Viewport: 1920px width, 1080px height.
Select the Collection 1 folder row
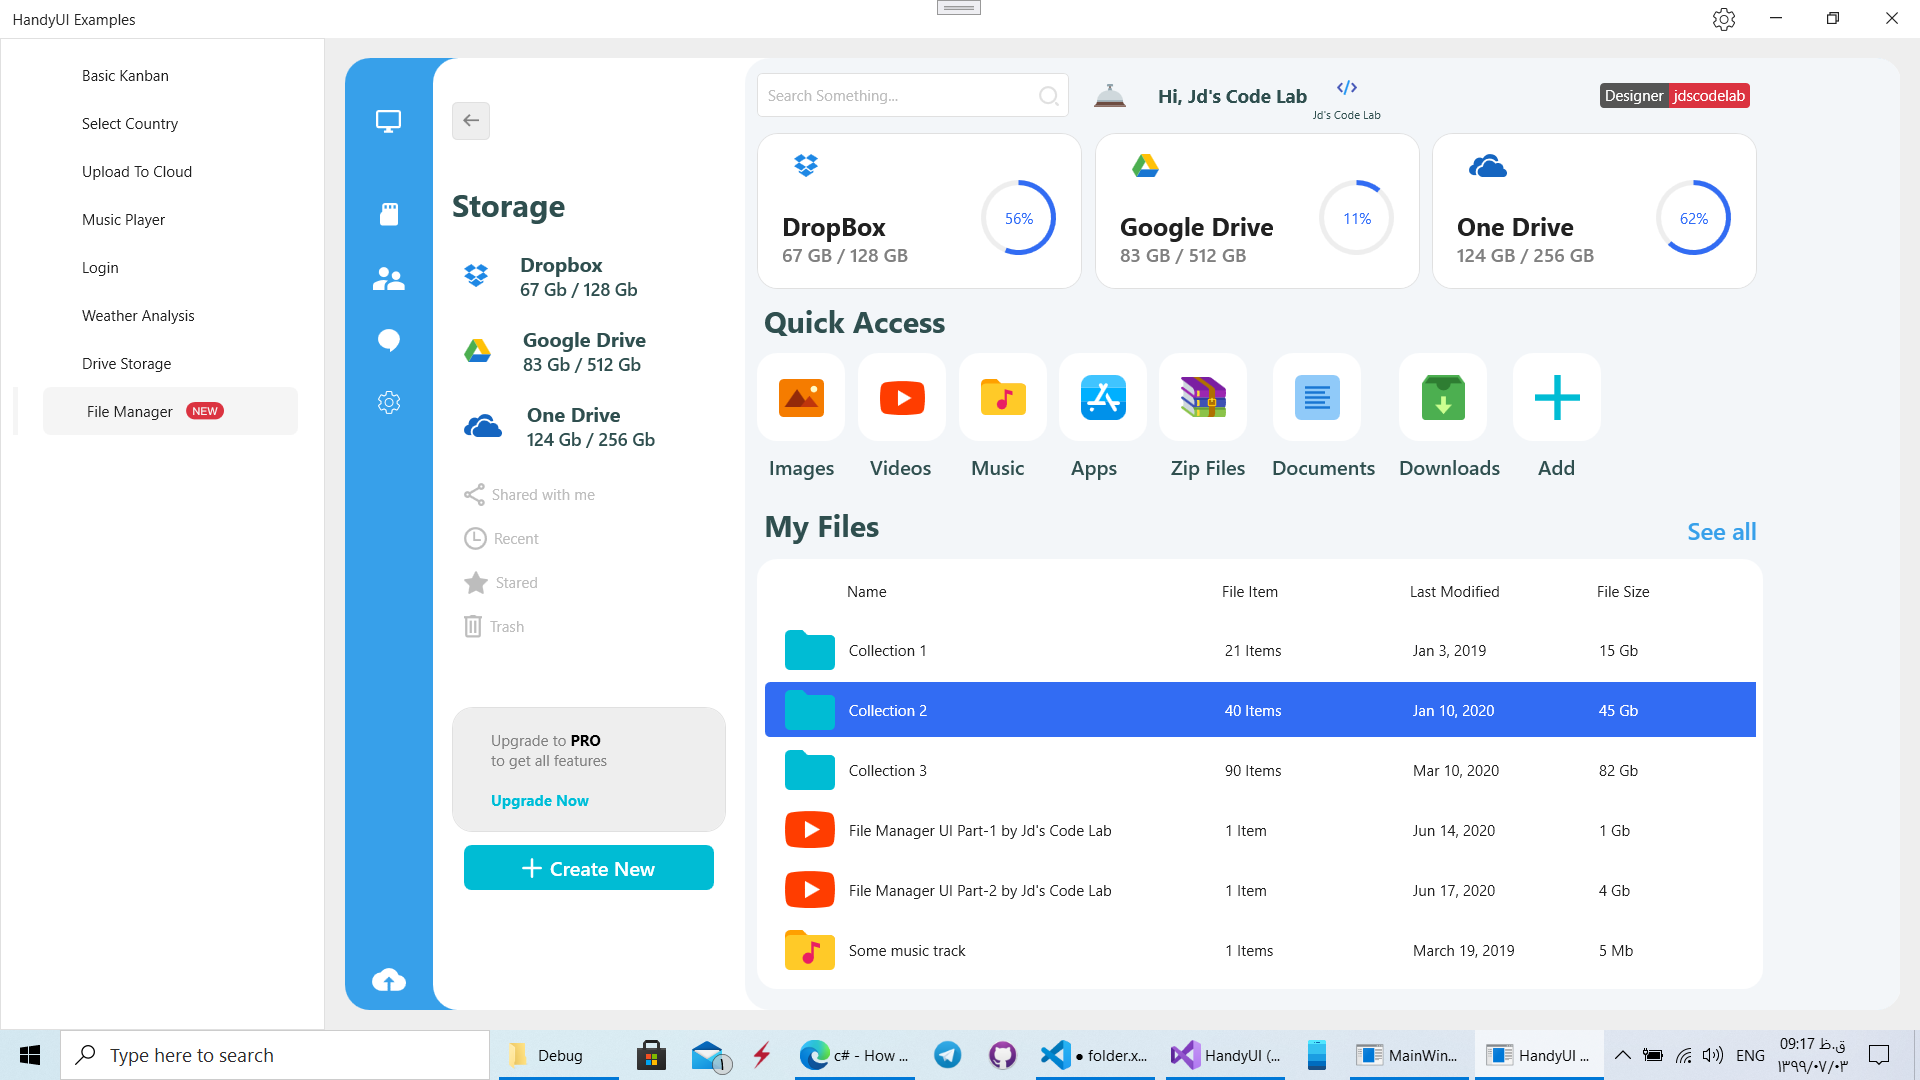(1260, 650)
